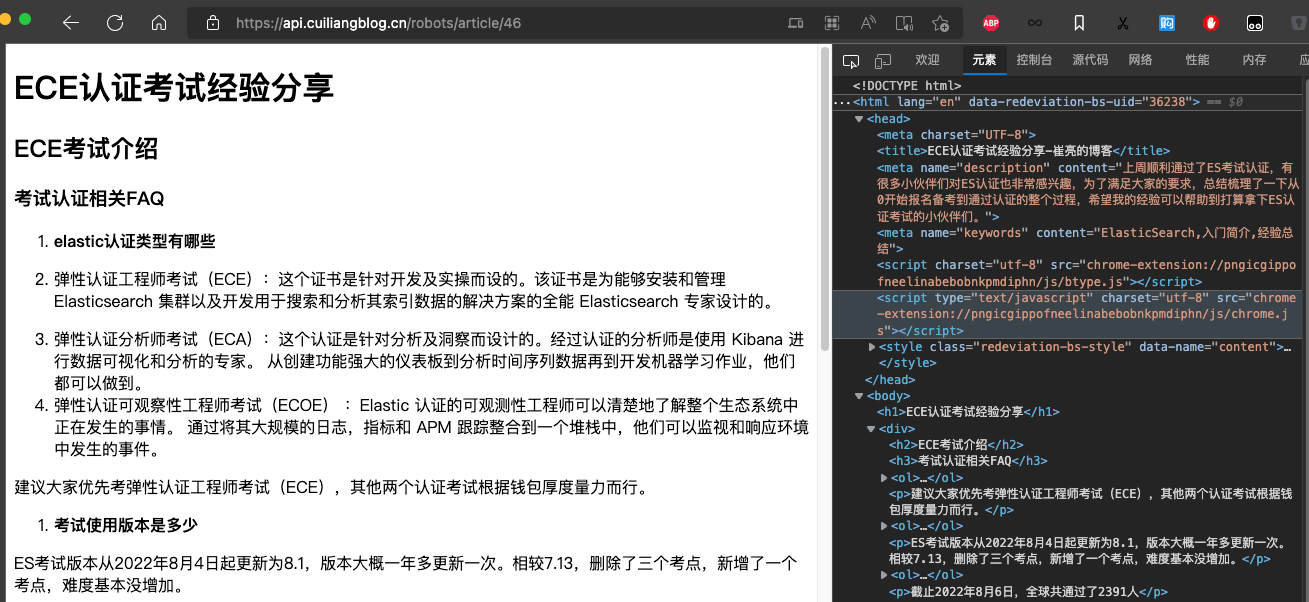Activate DevTools inspect element picker

pyautogui.click(x=851, y=60)
